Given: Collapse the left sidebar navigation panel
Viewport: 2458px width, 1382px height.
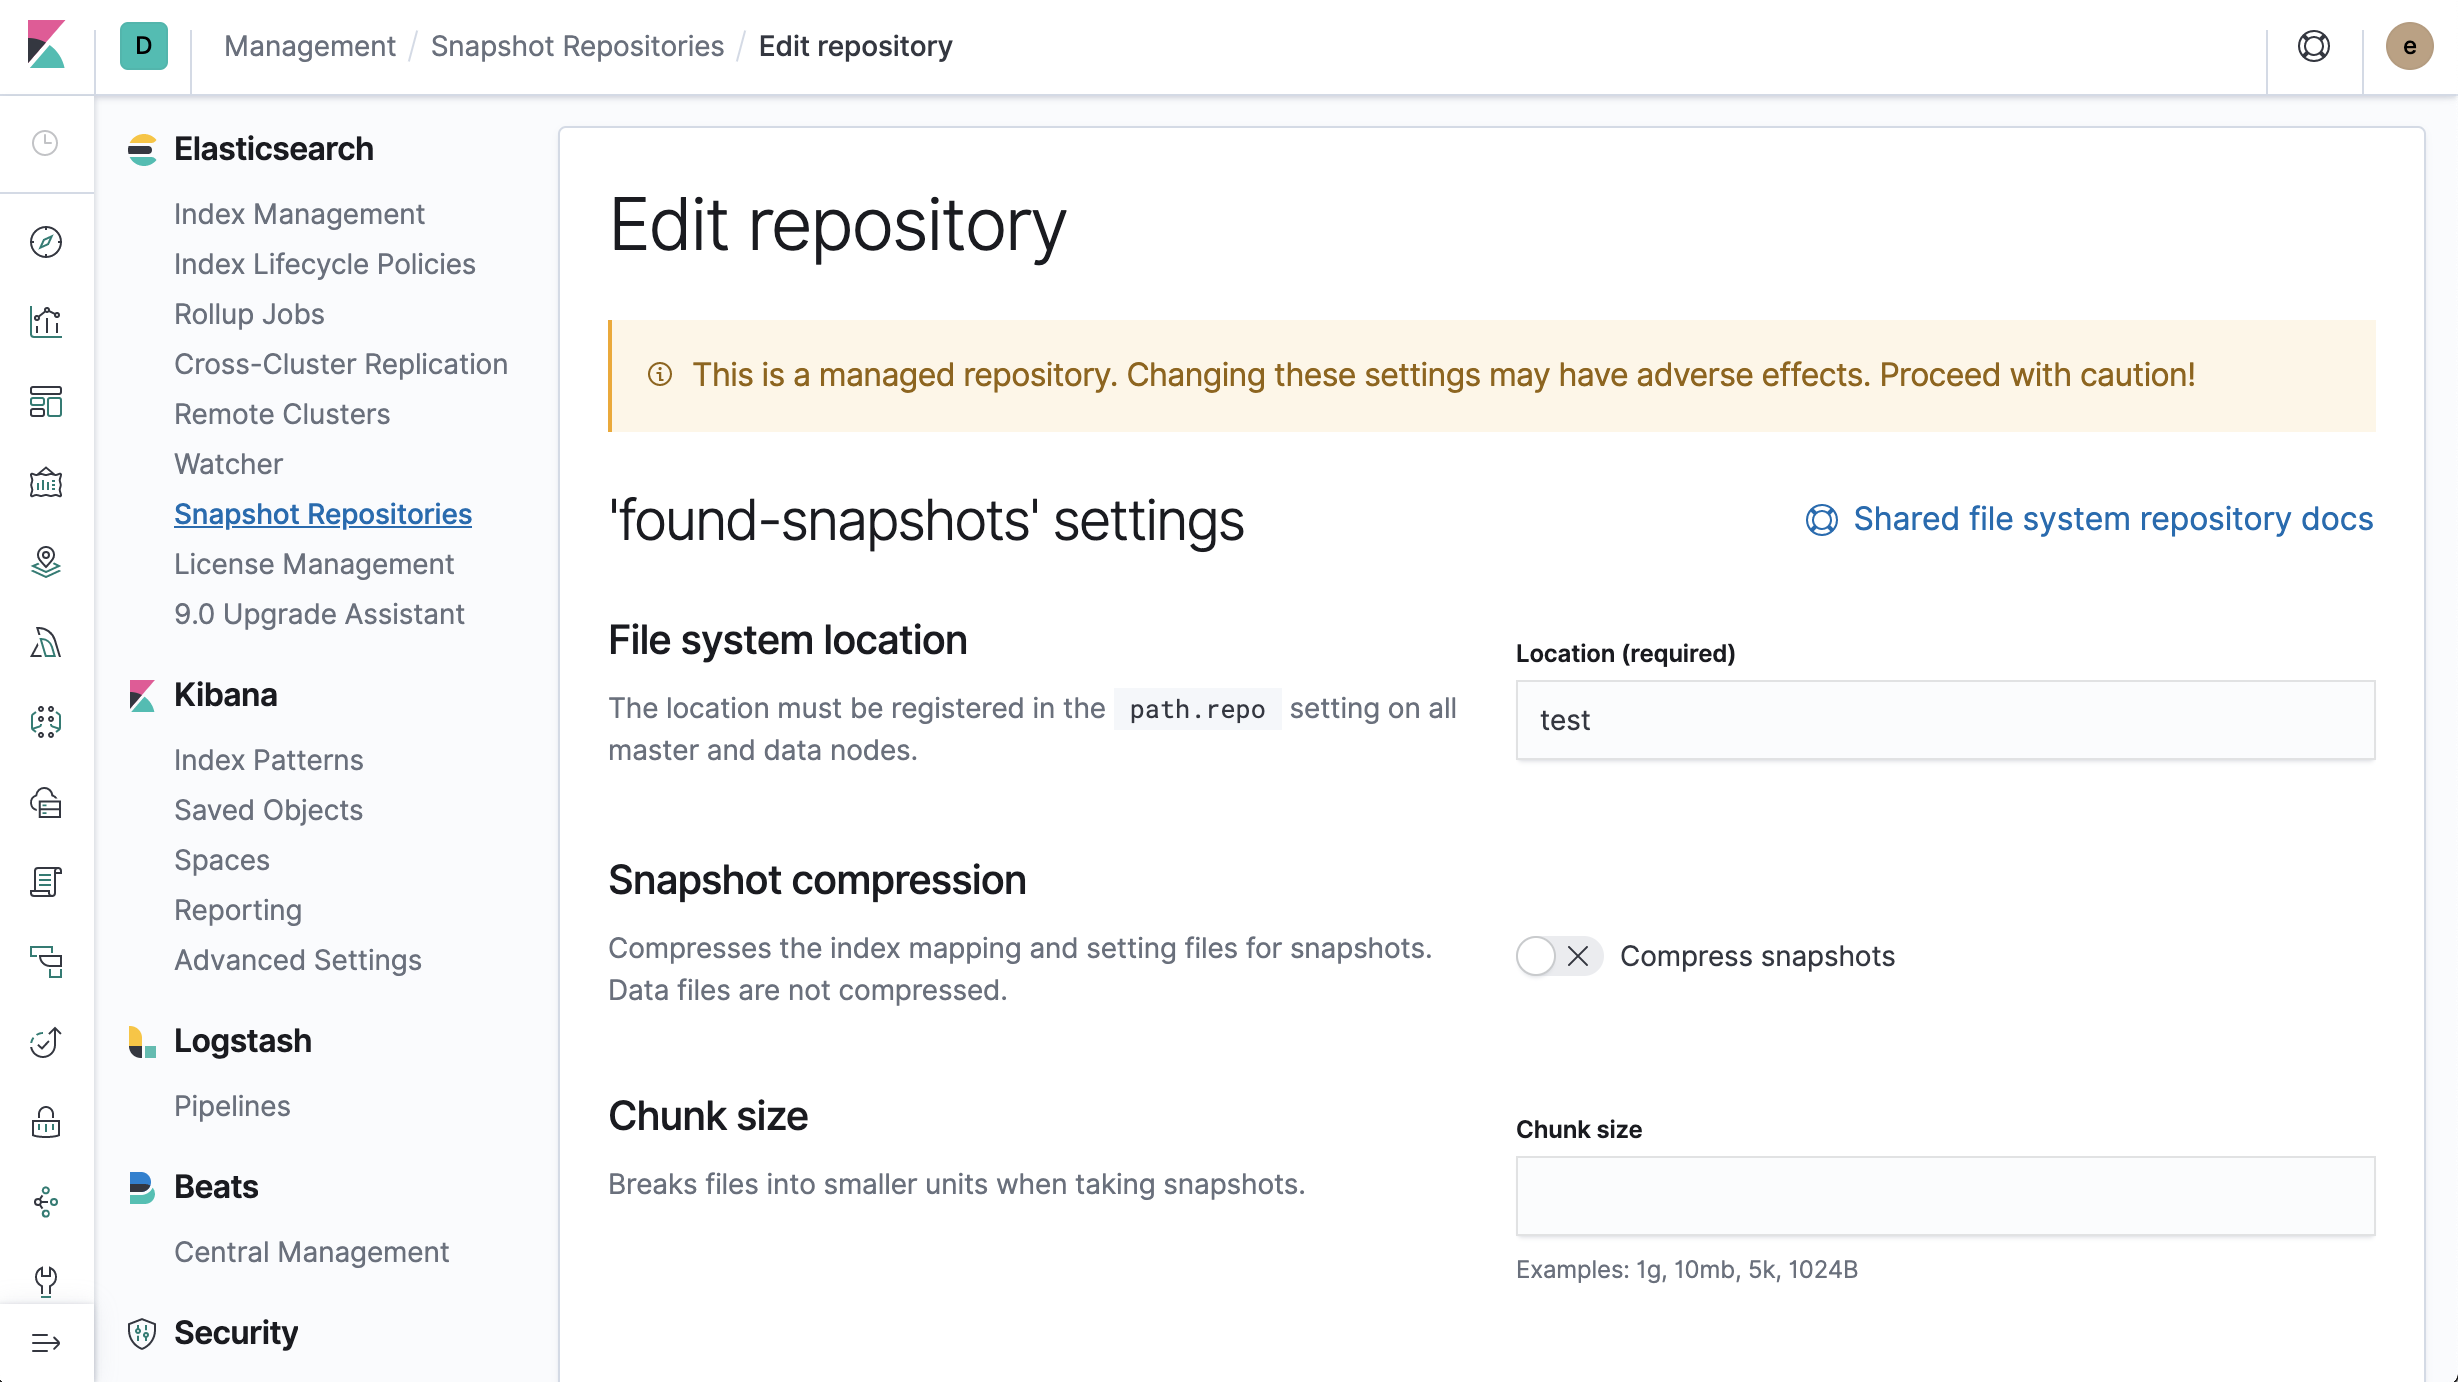Looking at the screenshot, I should (46, 1343).
